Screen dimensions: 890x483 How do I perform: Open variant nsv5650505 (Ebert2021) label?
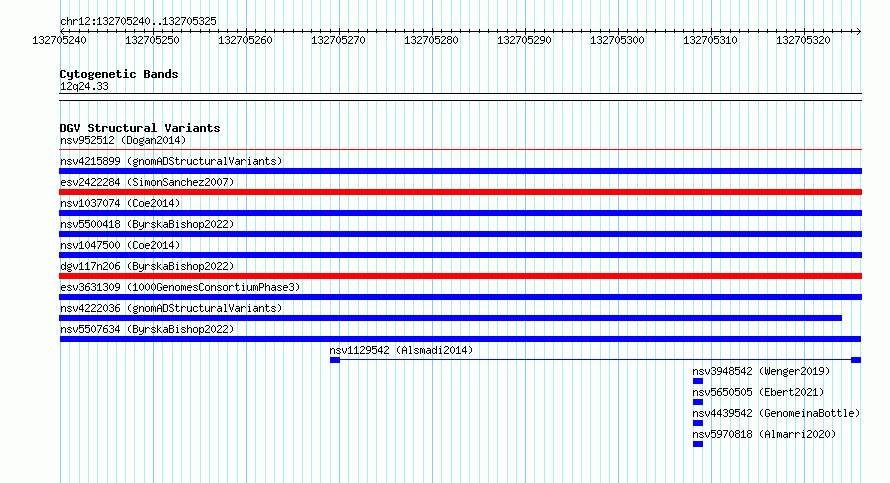pyautogui.click(x=758, y=392)
